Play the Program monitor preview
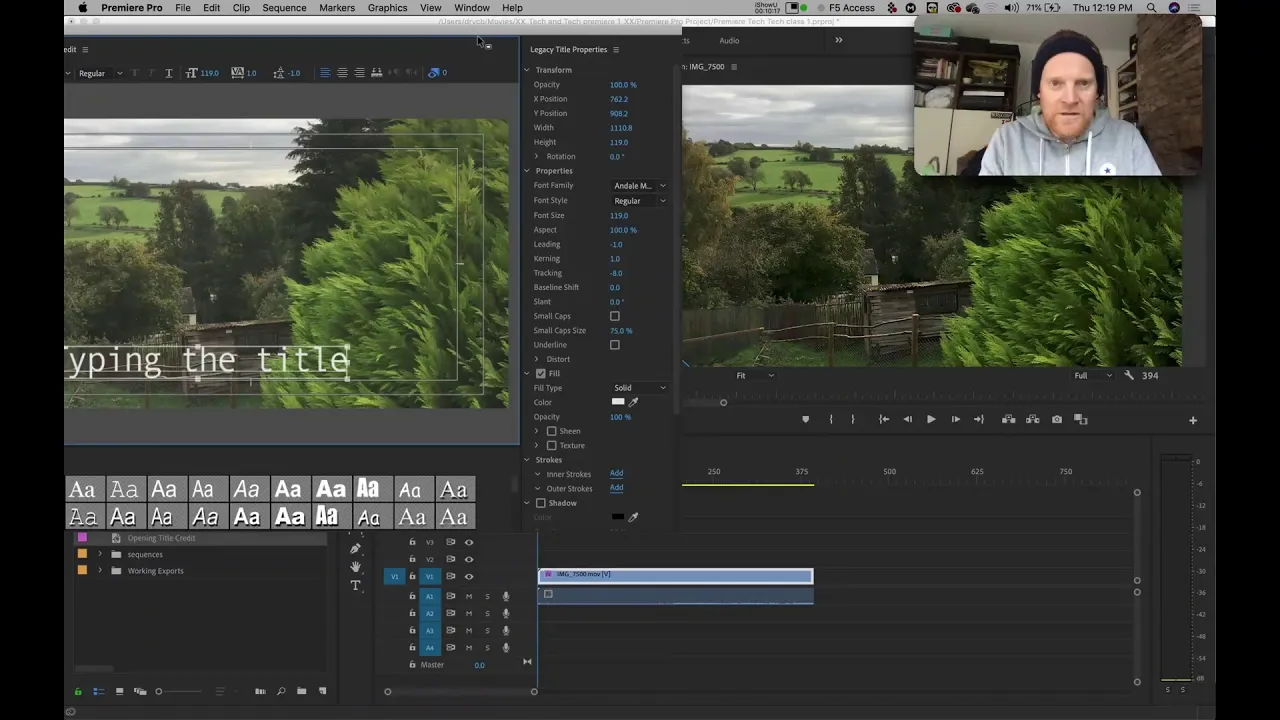The height and width of the screenshot is (720, 1280). [931, 420]
